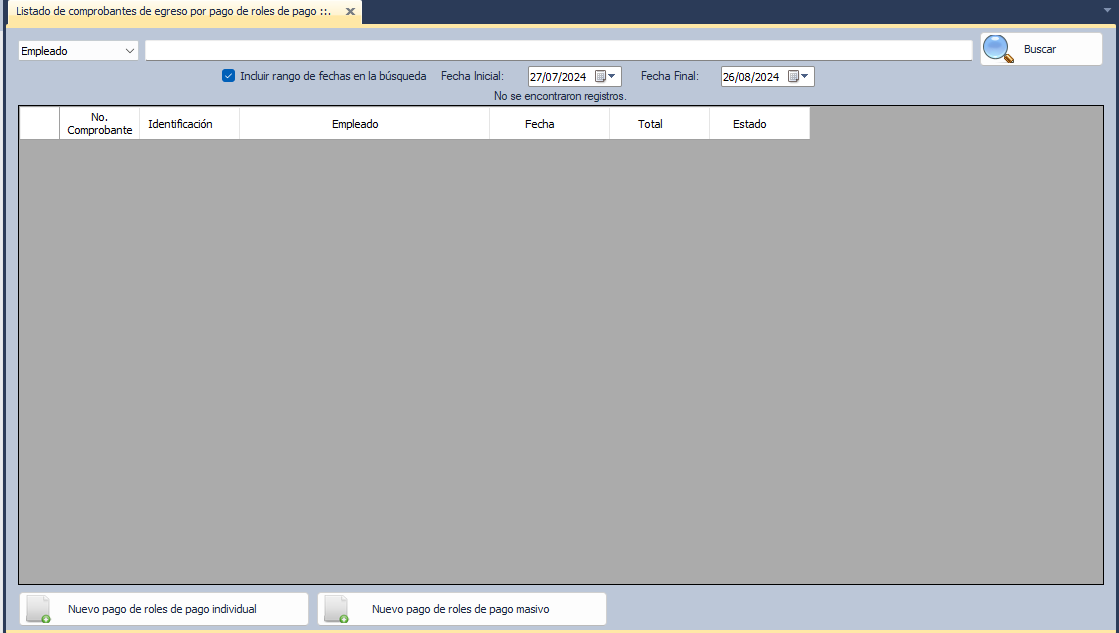
Task: Click the Fecha Final date value 26/08/2024
Action: (751, 77)
